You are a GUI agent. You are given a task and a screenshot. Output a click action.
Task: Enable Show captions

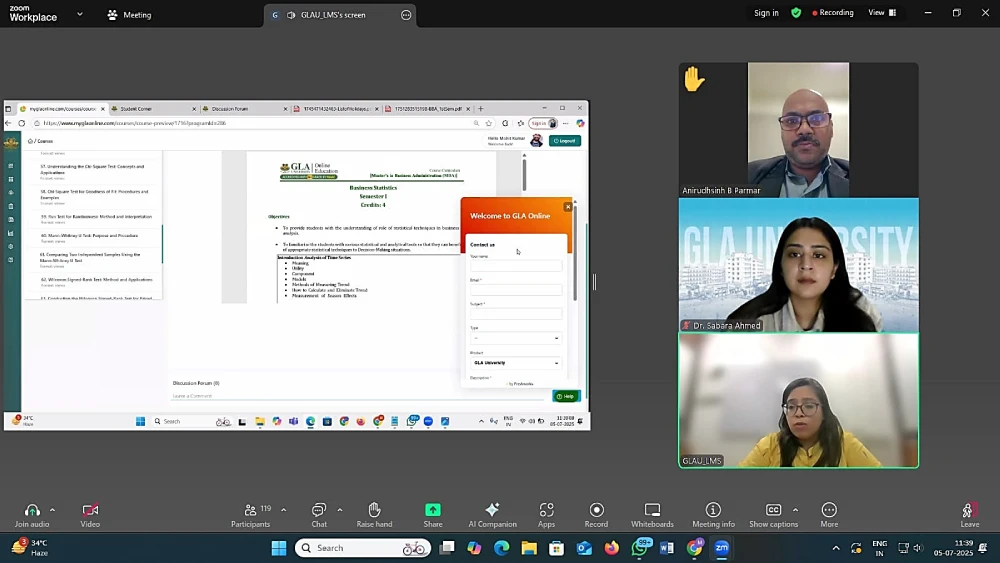[773, 514]
